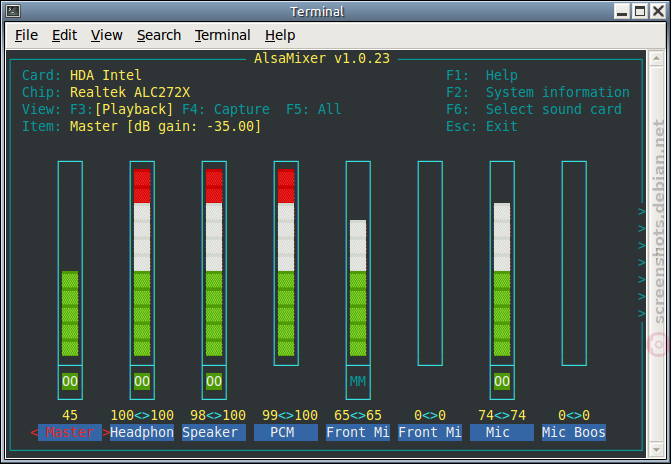
Task: Click the empty 0<>0 Front Mi volume bar
Action: click(x=430, y=263)
